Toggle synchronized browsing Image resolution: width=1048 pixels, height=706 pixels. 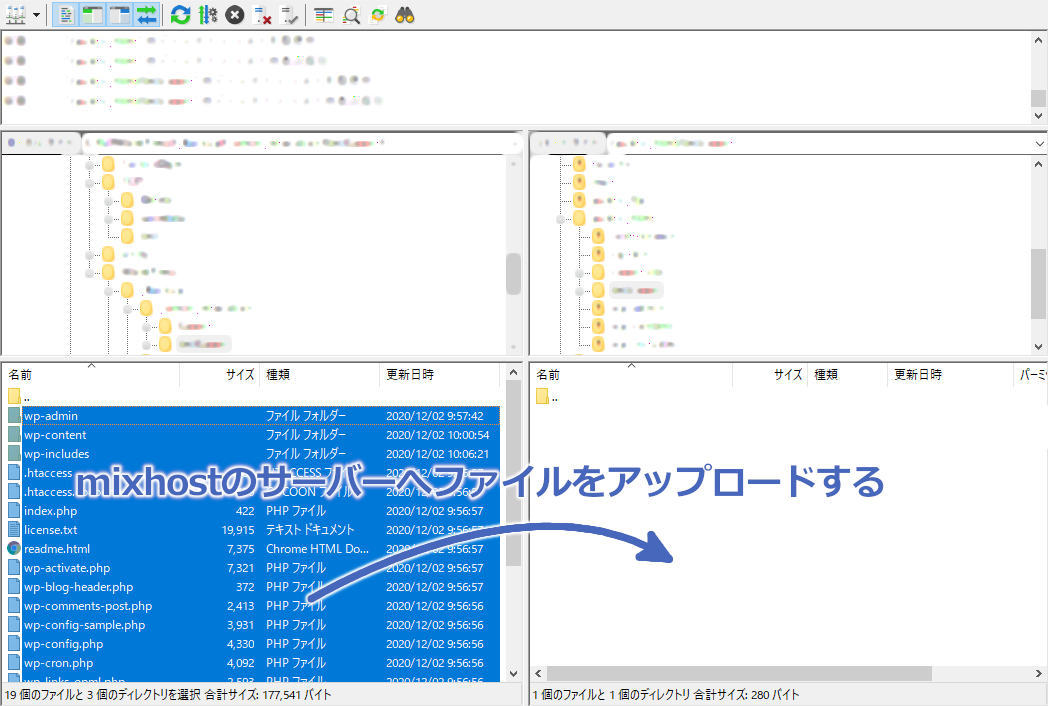pos(378,15)
